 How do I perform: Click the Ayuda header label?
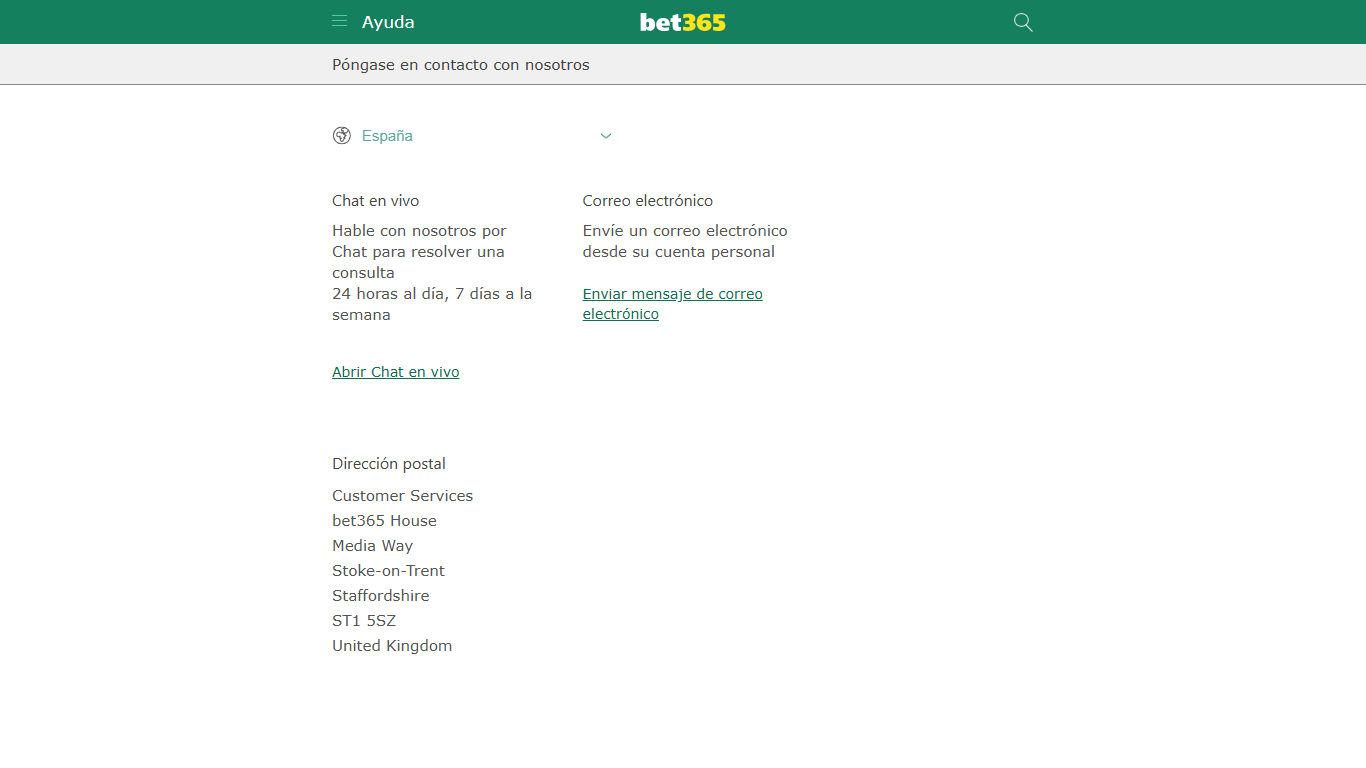(x=388, y=22)
